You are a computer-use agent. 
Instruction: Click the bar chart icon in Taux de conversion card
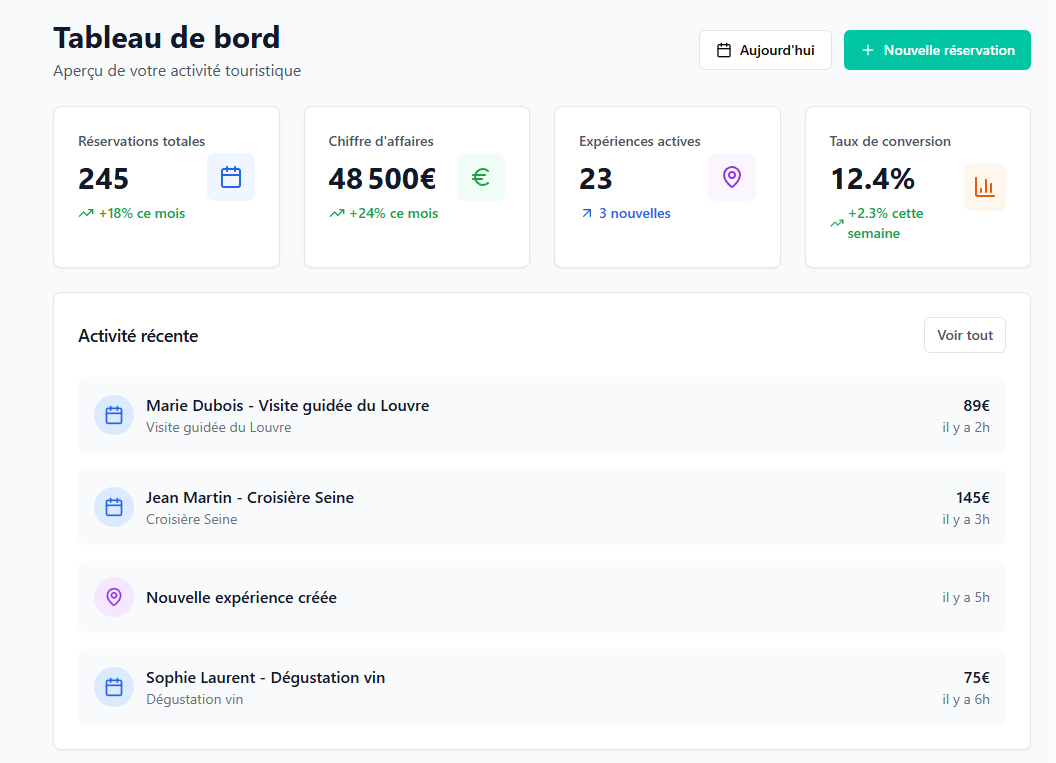[x=984, y=187]
